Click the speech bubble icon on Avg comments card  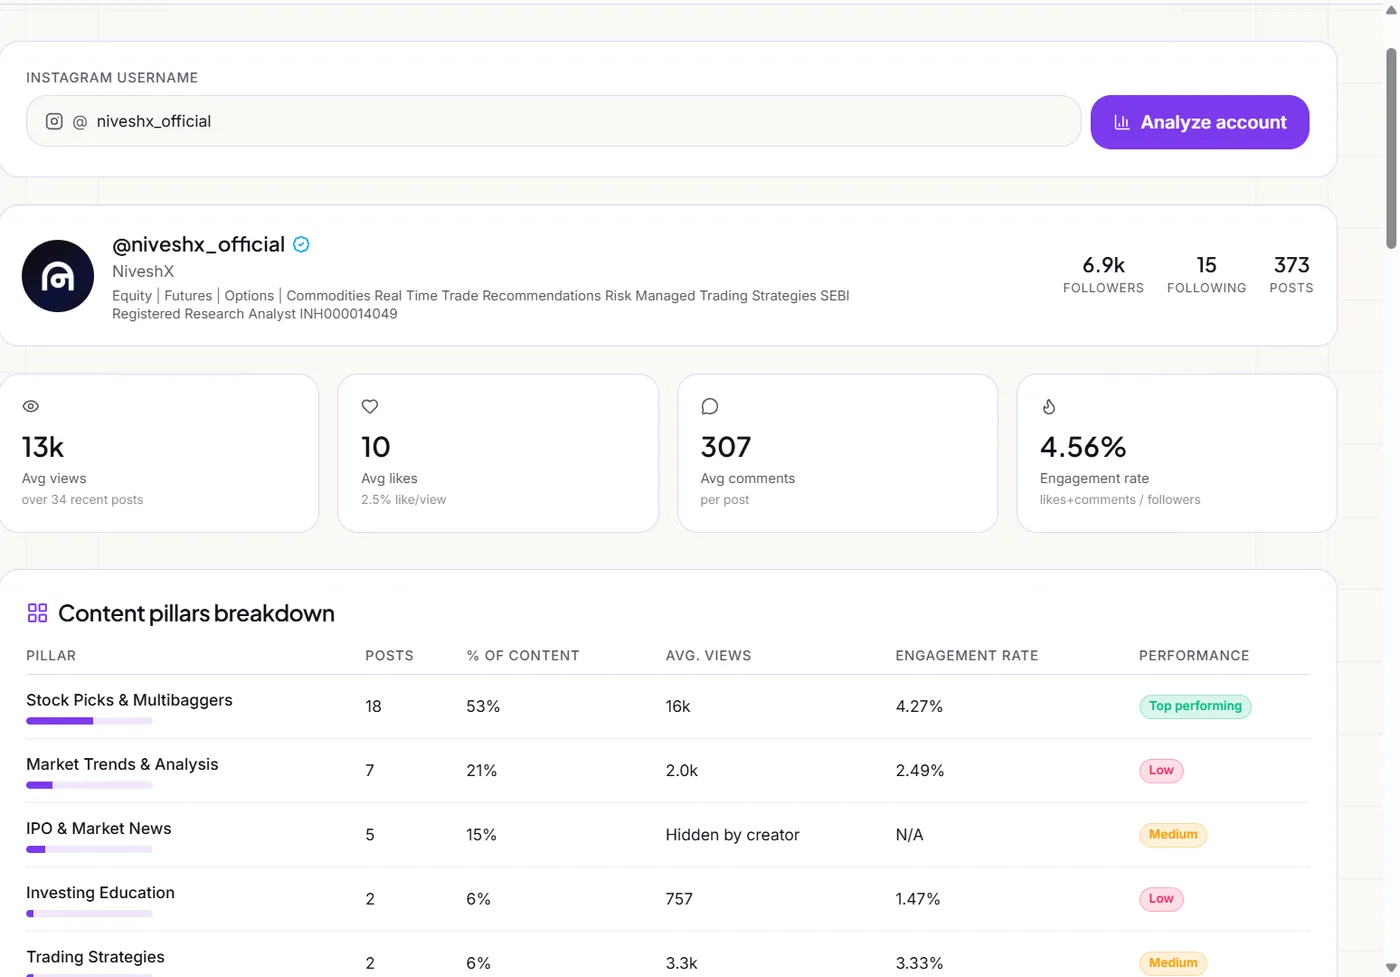710,406
